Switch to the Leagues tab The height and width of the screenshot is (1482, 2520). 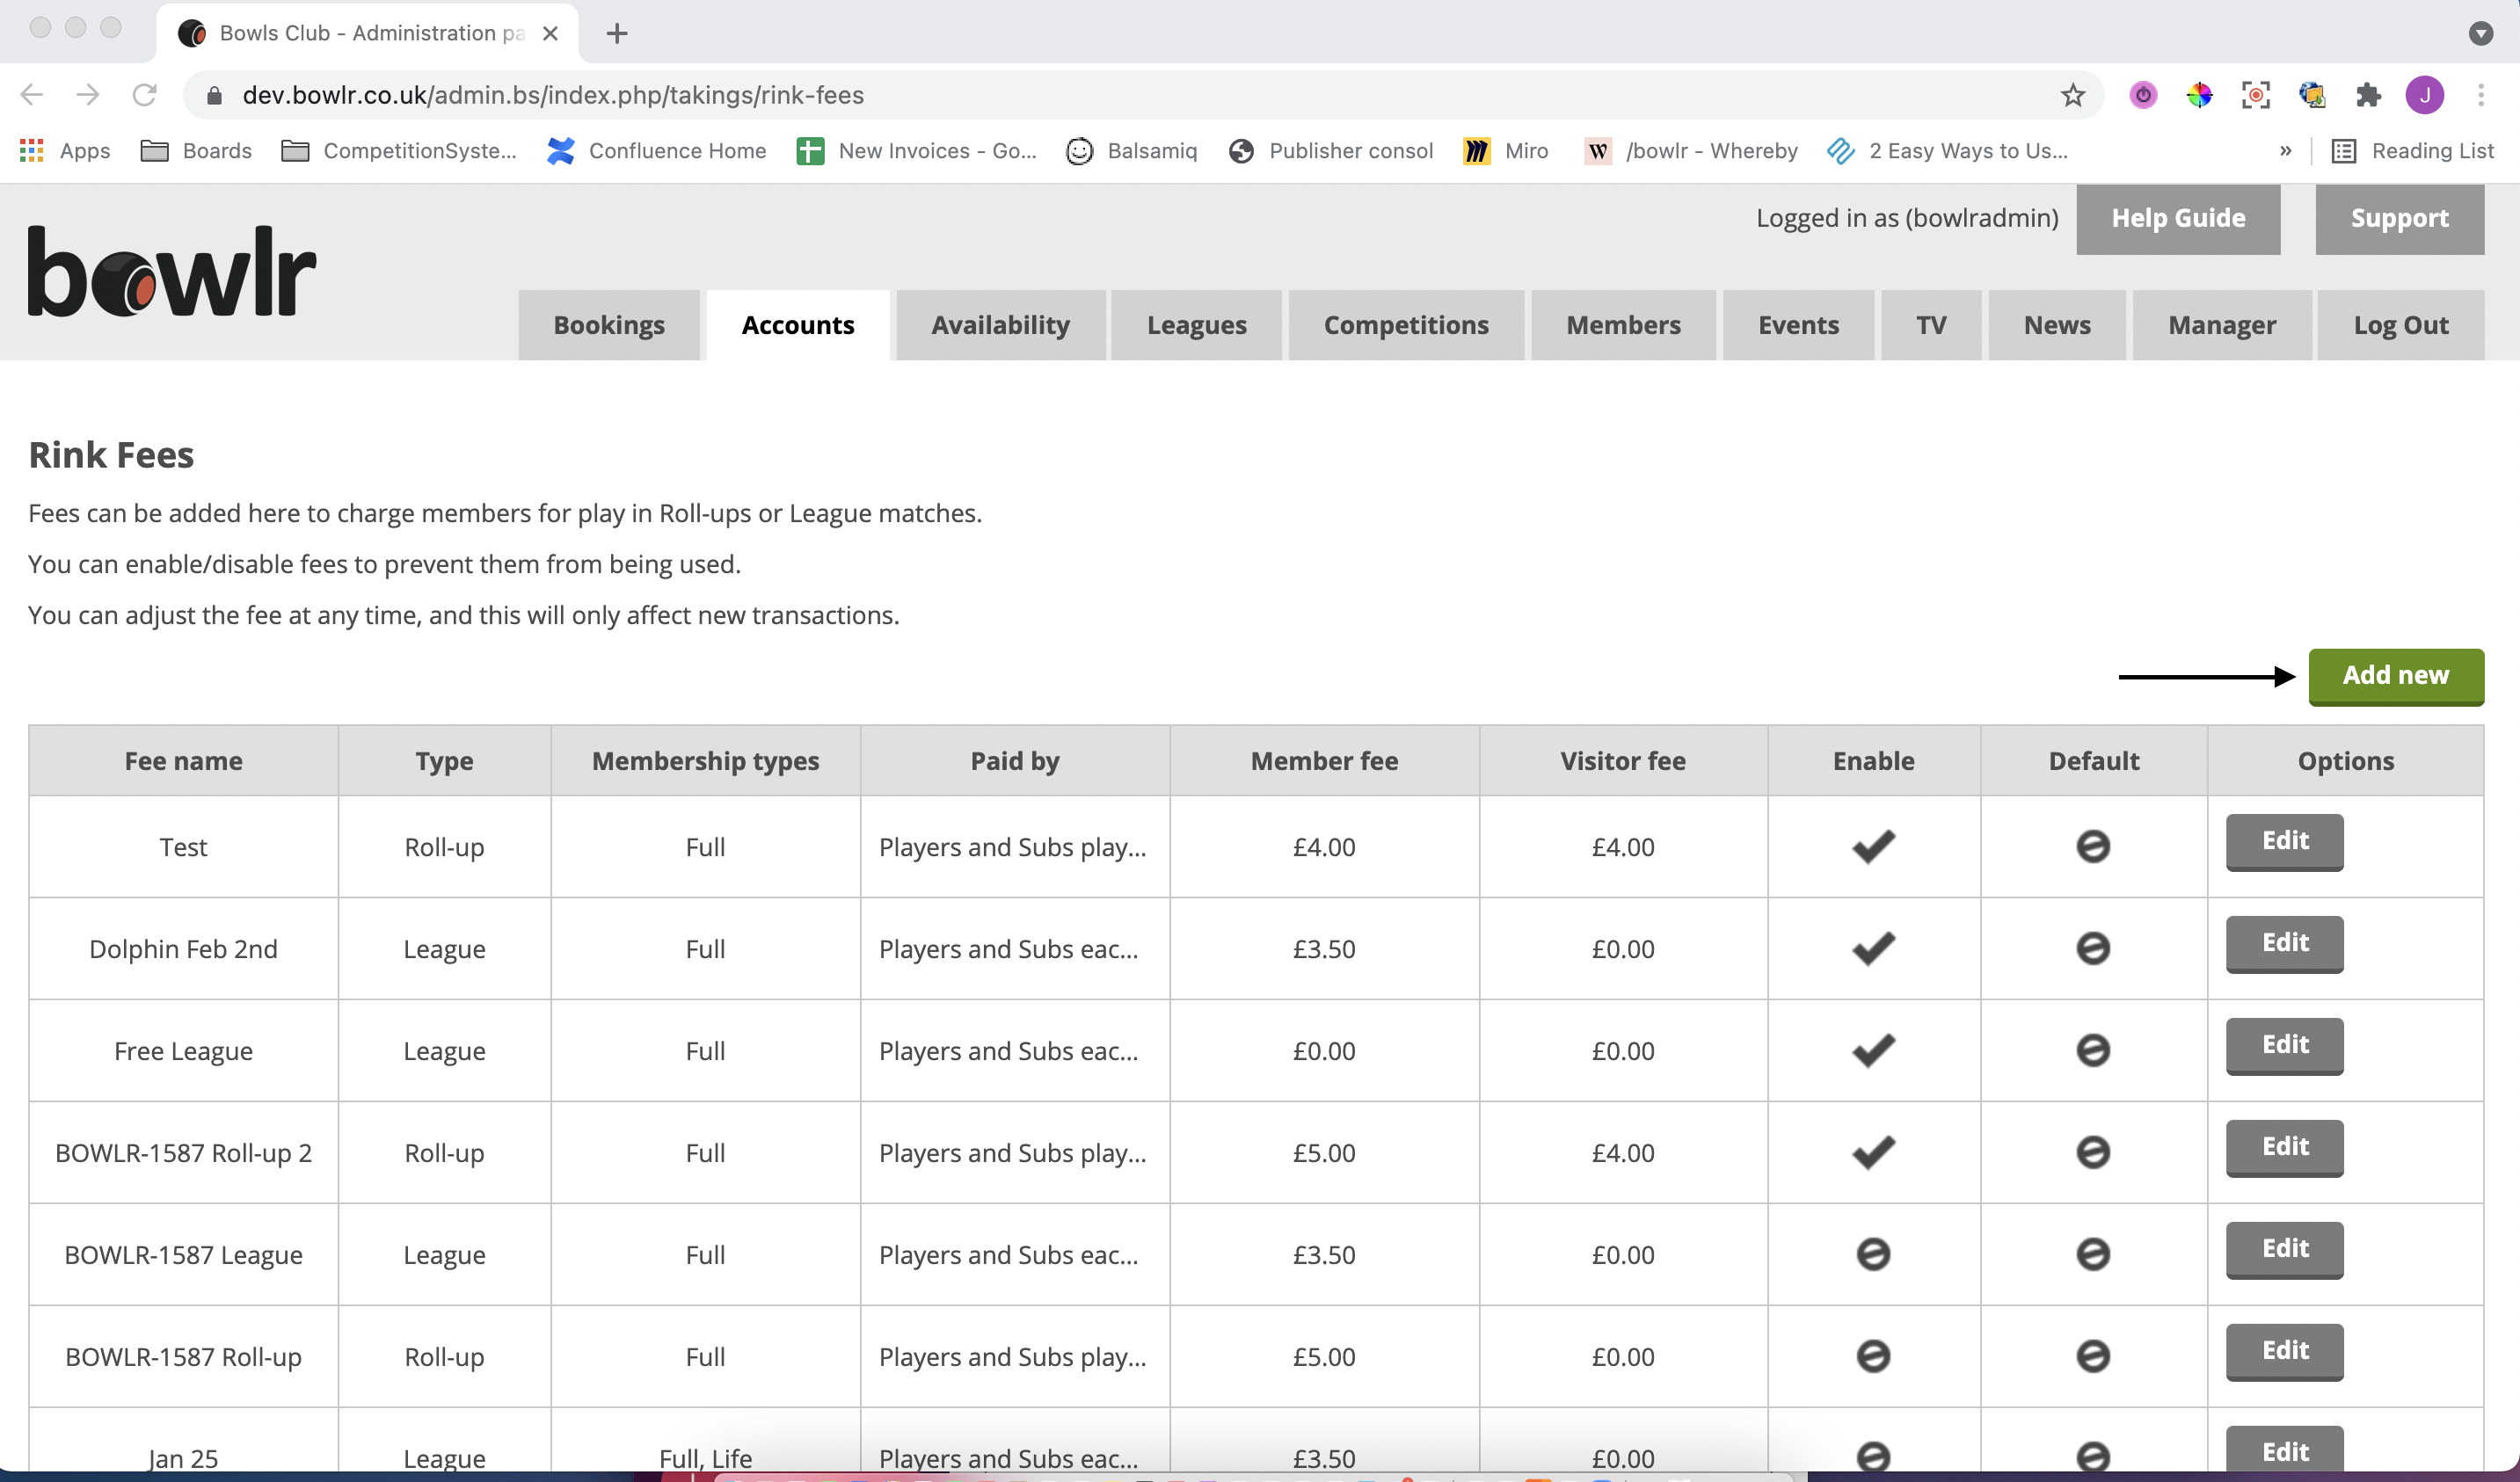click(1196, 325)
